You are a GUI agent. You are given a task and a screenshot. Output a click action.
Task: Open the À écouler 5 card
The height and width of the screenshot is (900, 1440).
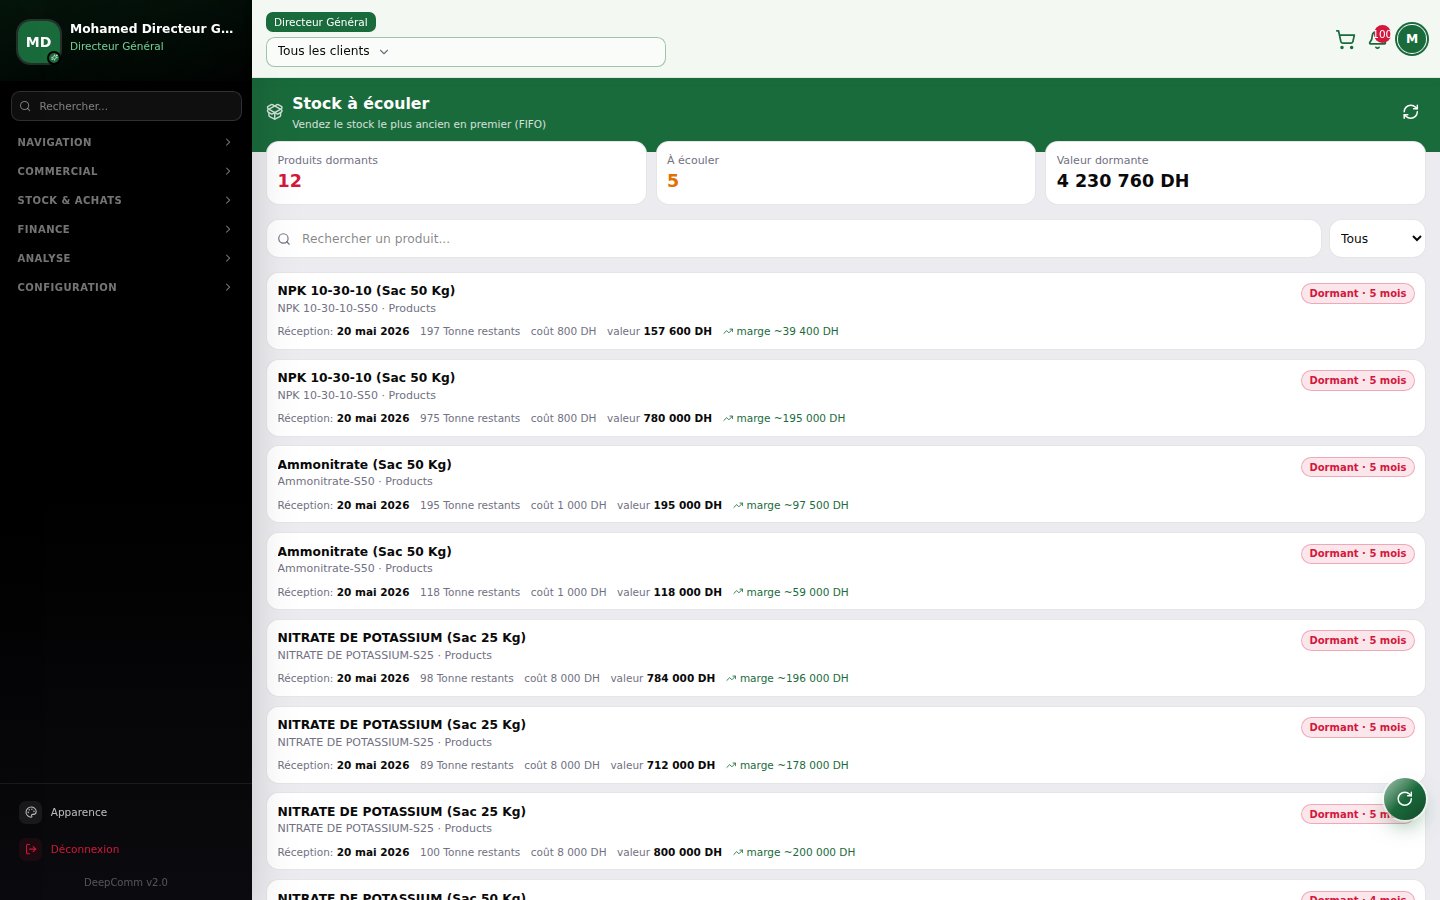[846, 173]
